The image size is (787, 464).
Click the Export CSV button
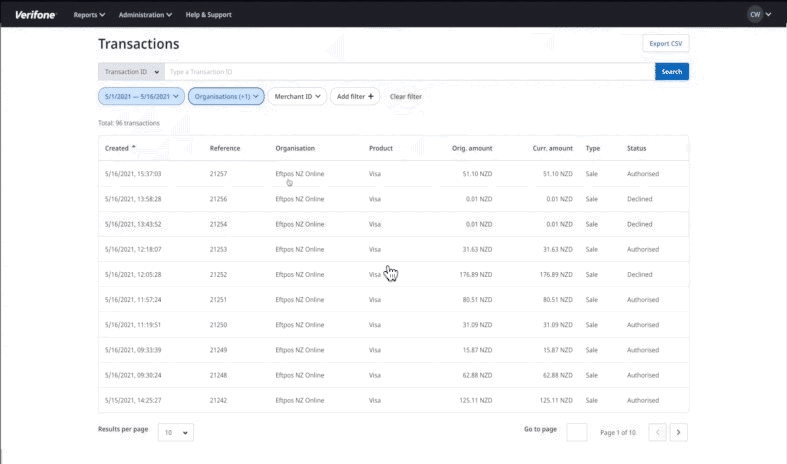[665, 43]
